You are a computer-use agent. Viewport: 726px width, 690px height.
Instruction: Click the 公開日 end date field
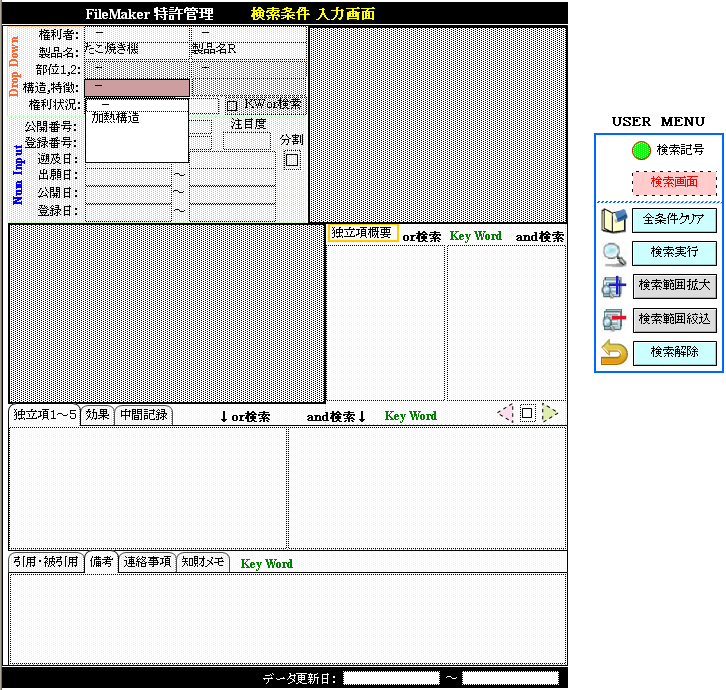pyautogui.click(x=232, y=194)
